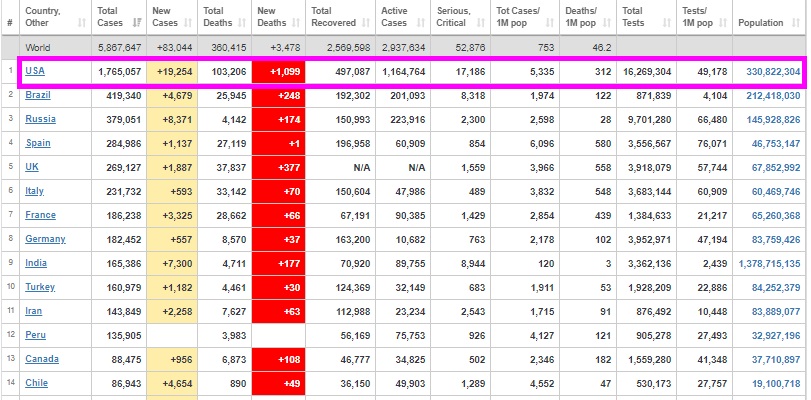Click the Tests/1M pop header sort arrow

point(724,23)
